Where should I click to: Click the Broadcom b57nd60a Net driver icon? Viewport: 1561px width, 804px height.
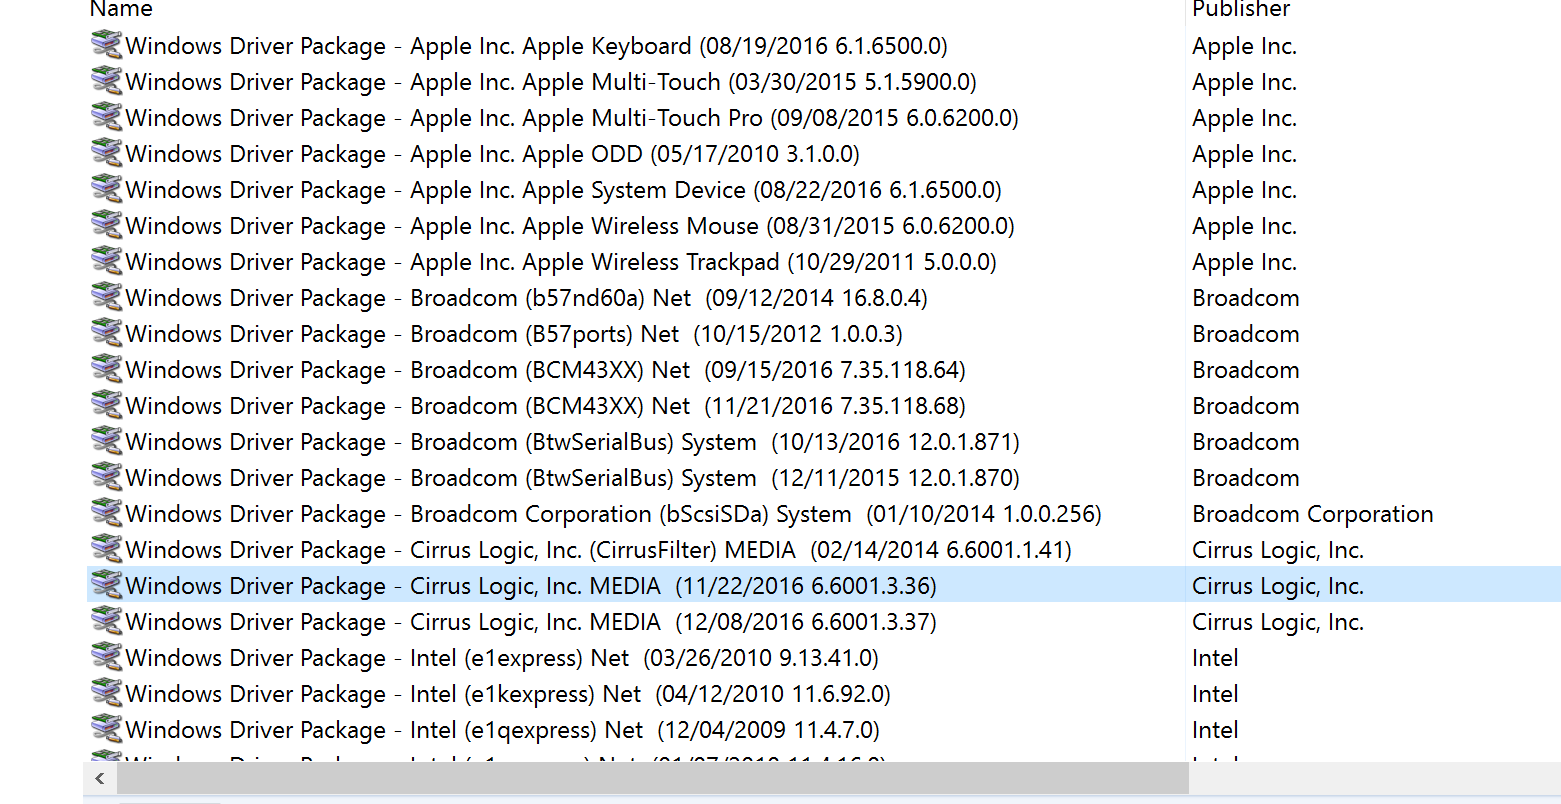(106, 298)
